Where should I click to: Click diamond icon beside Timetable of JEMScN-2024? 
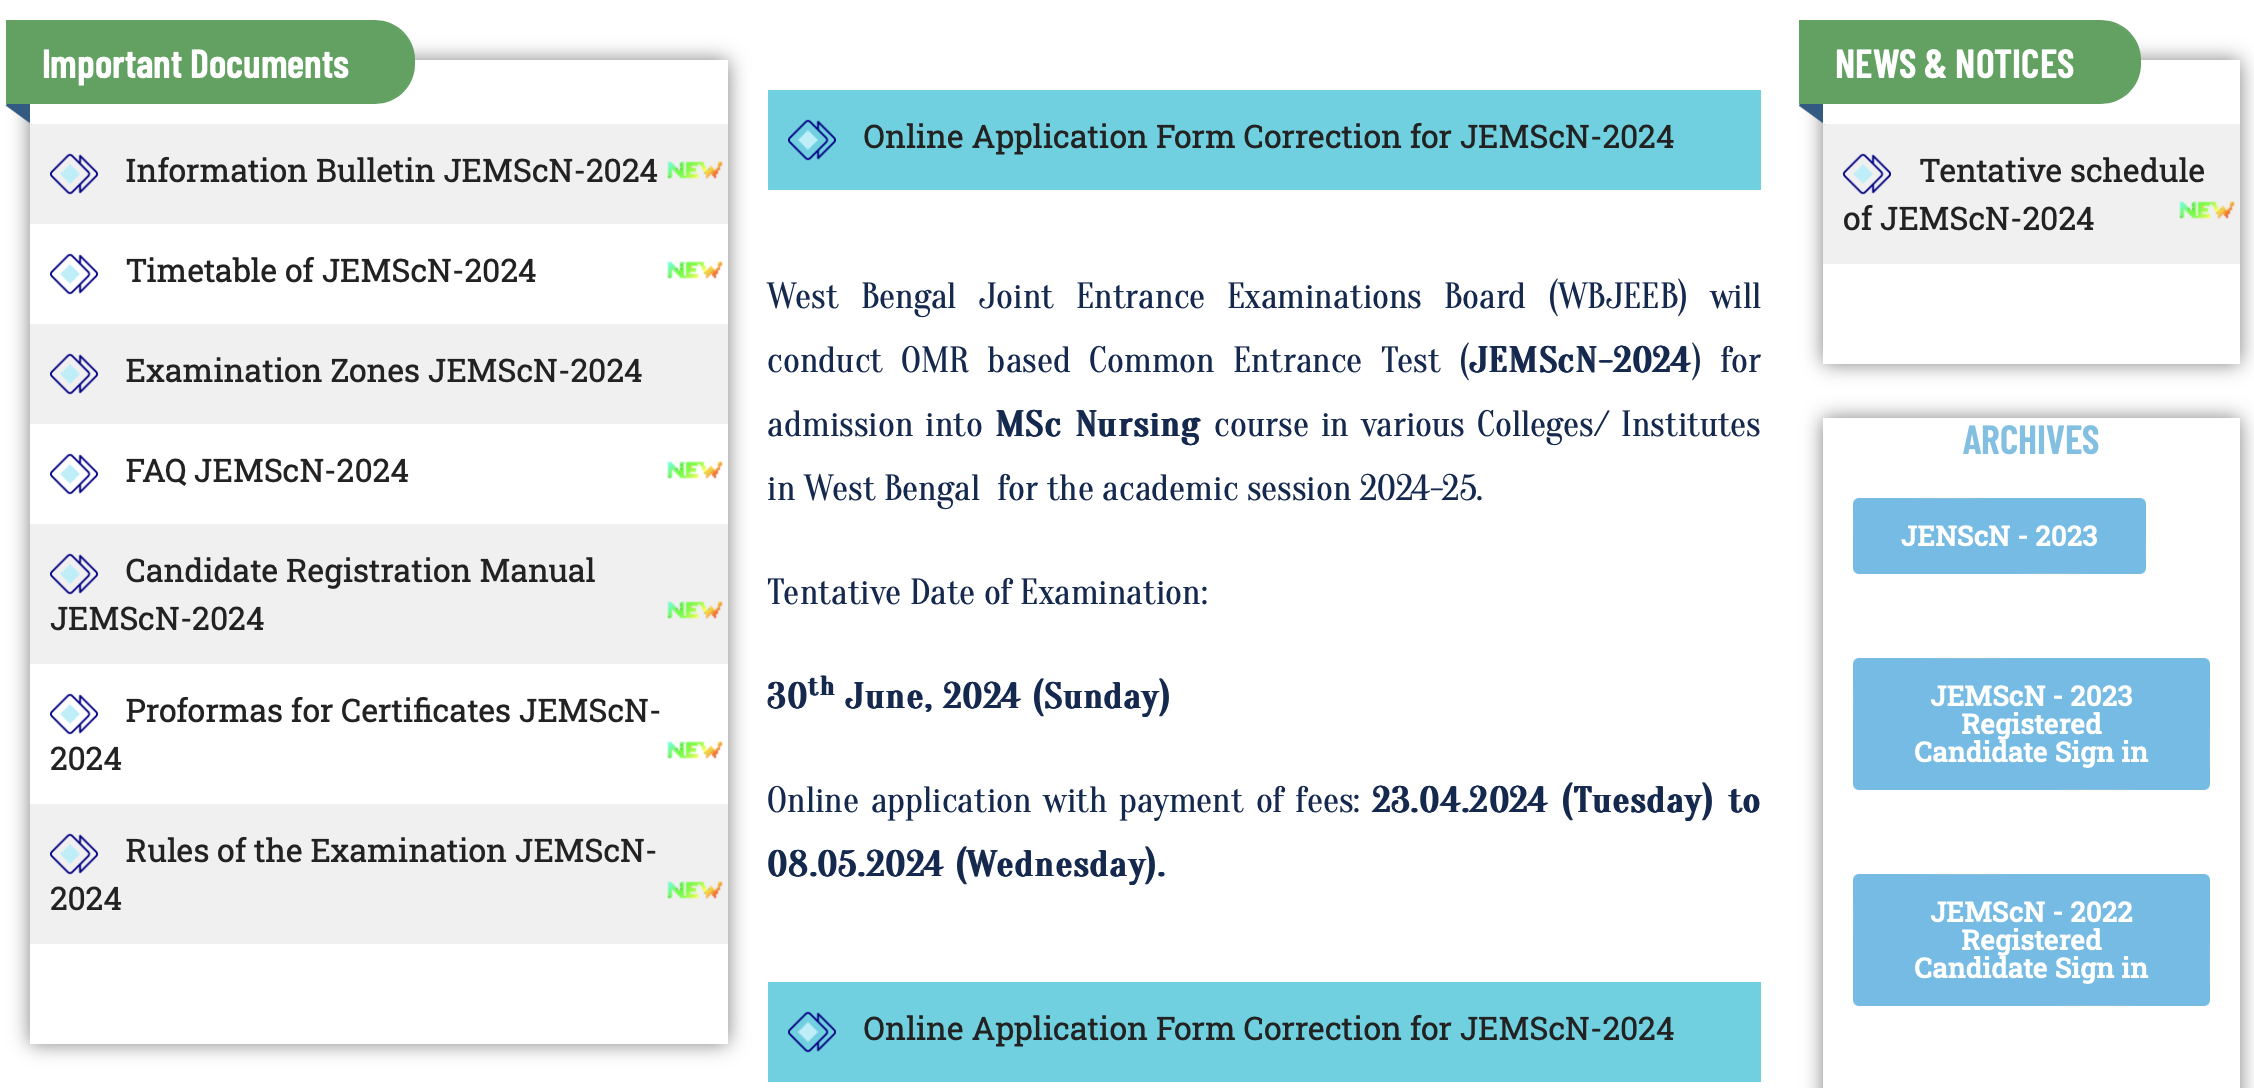[74, 274]
